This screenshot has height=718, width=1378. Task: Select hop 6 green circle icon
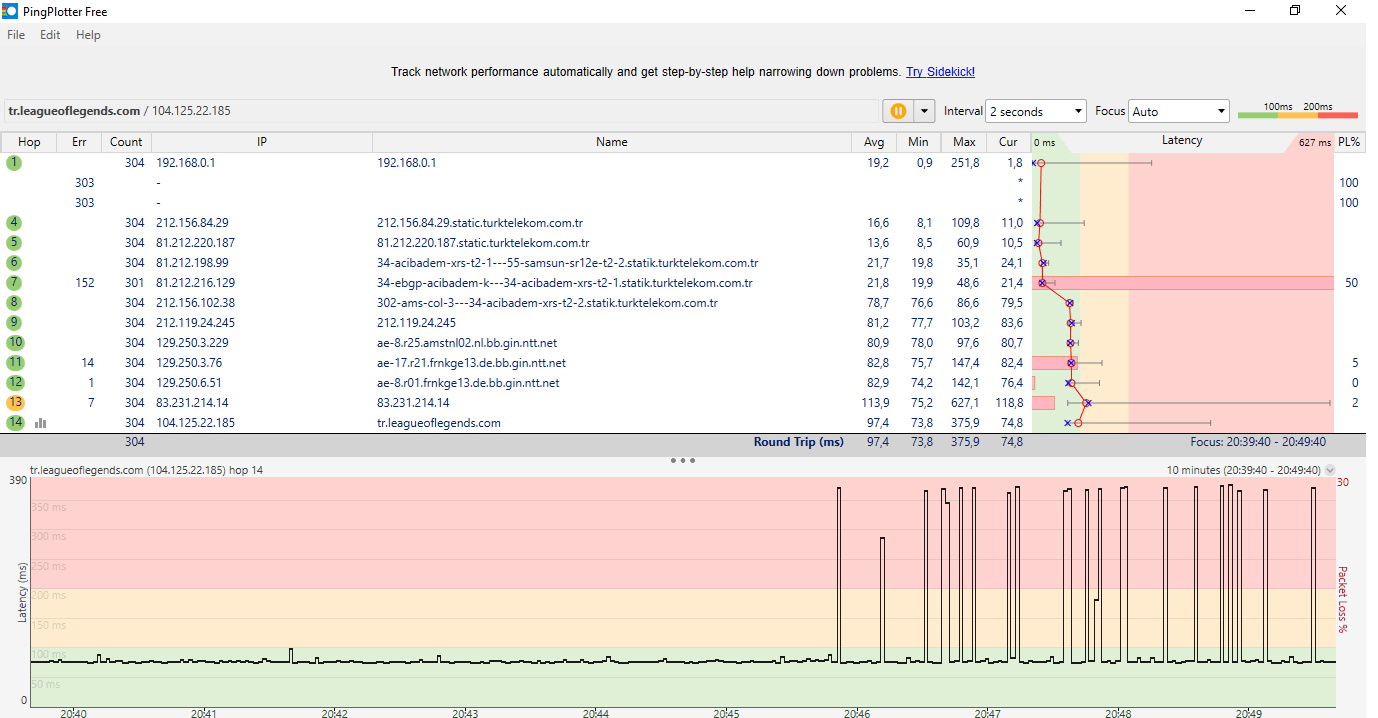pyautogui.click(x=15, y=262)
